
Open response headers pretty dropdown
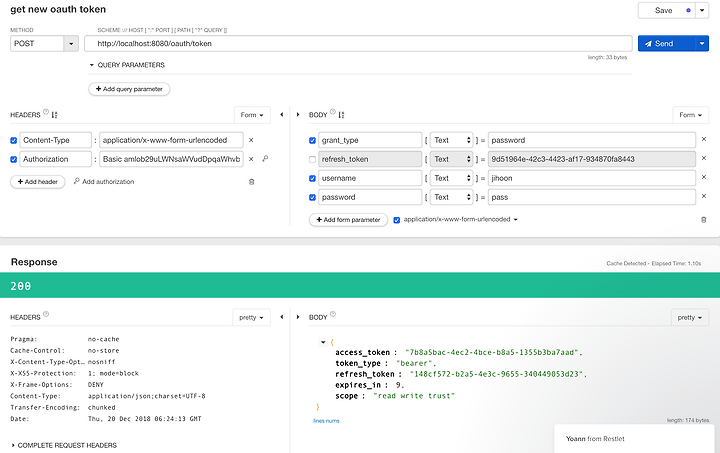tap(251, 317)
